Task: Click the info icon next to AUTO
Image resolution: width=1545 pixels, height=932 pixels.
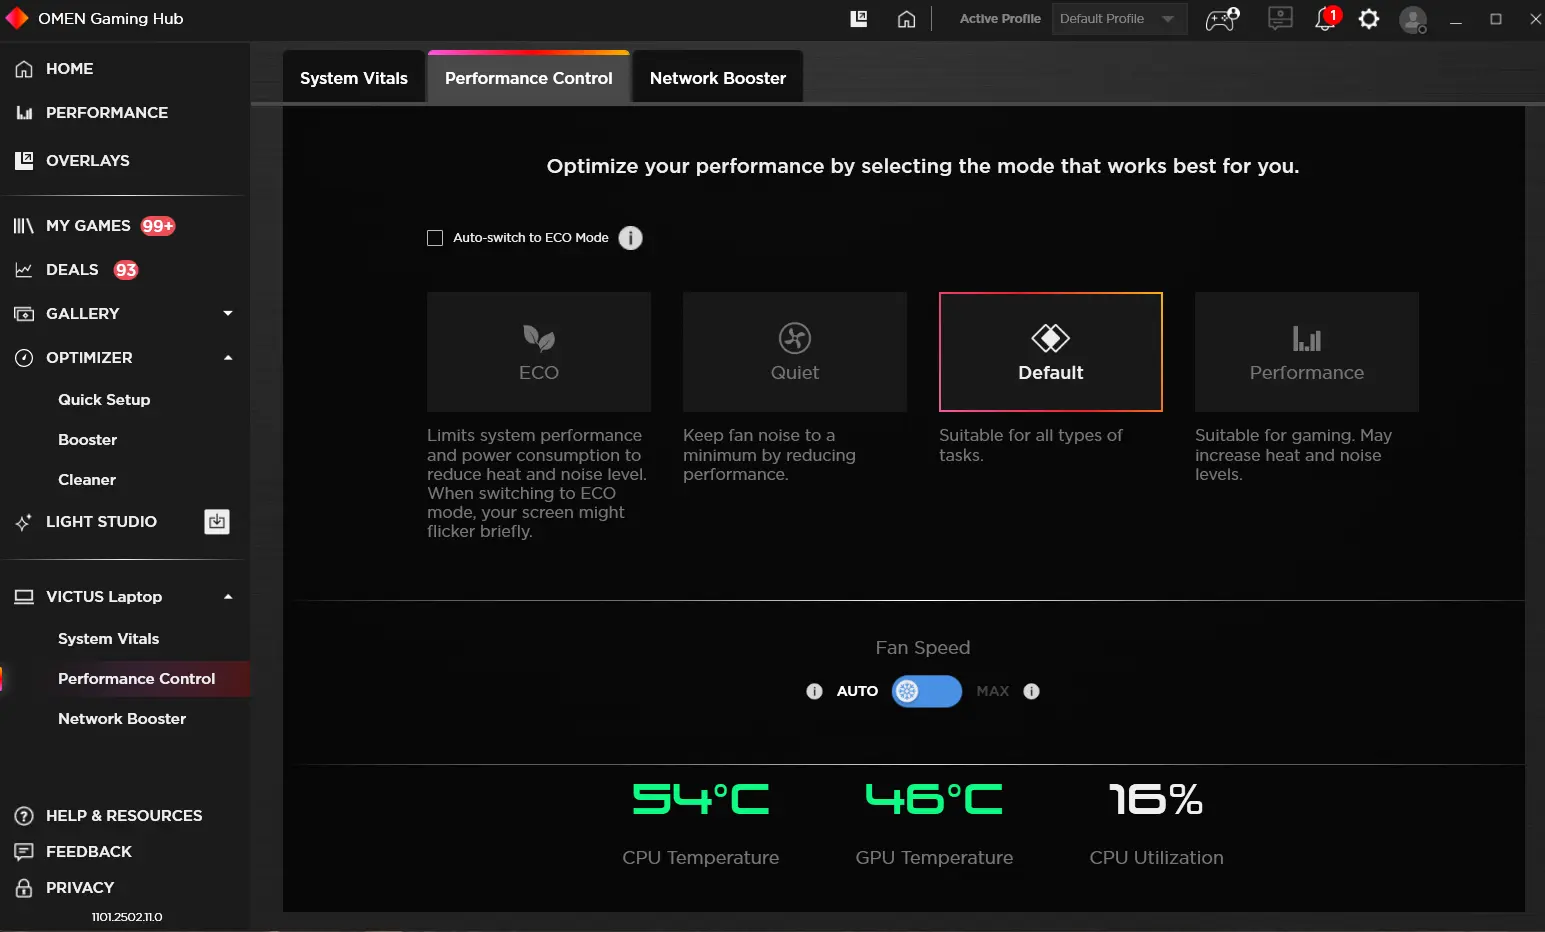Action: pos(814,691)
